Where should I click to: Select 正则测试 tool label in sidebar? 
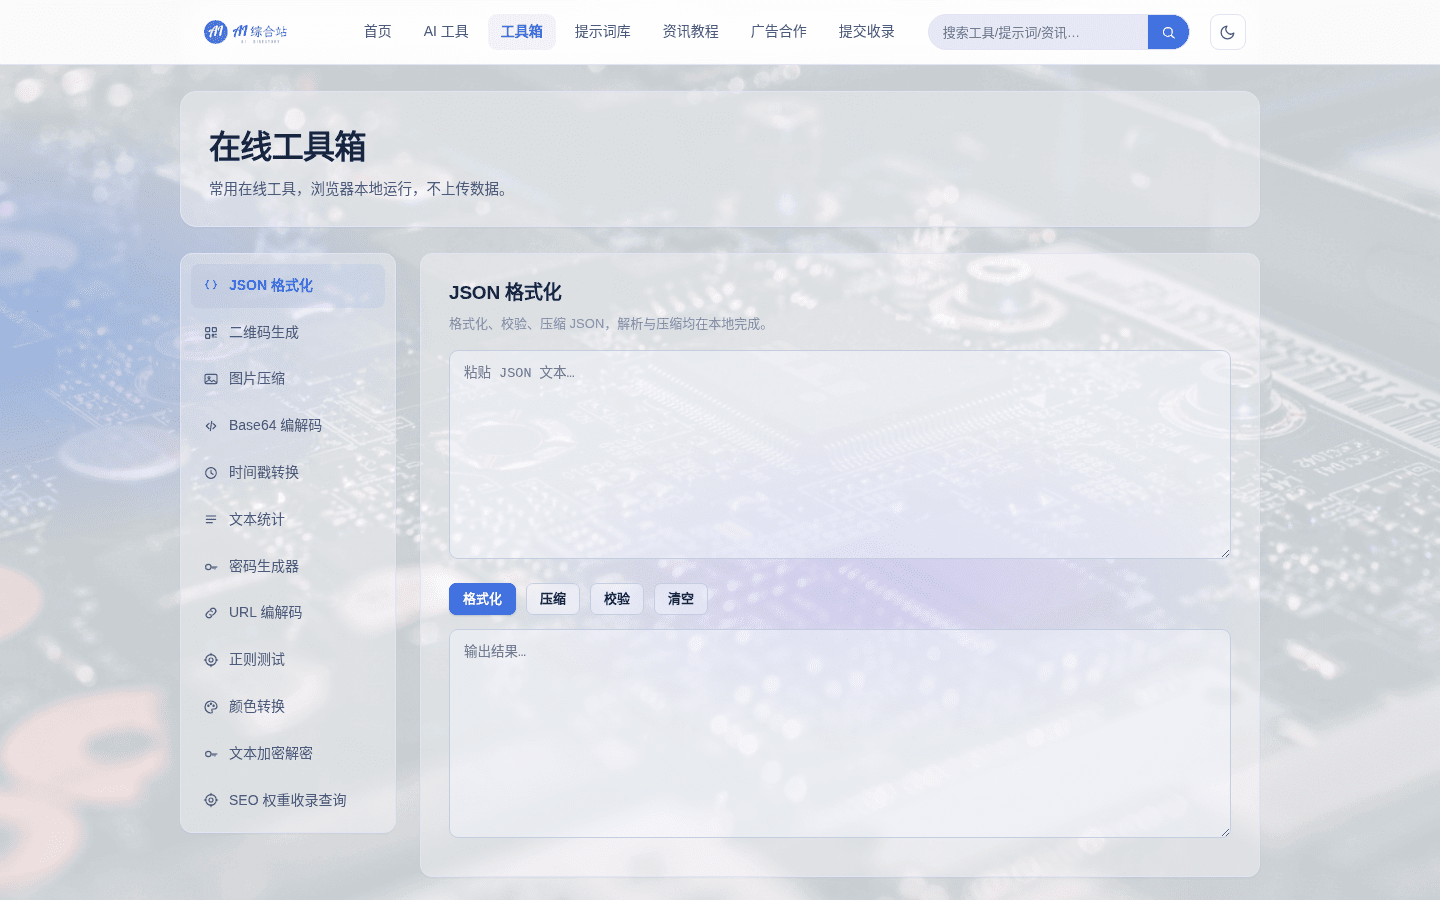tap(257, 660)
